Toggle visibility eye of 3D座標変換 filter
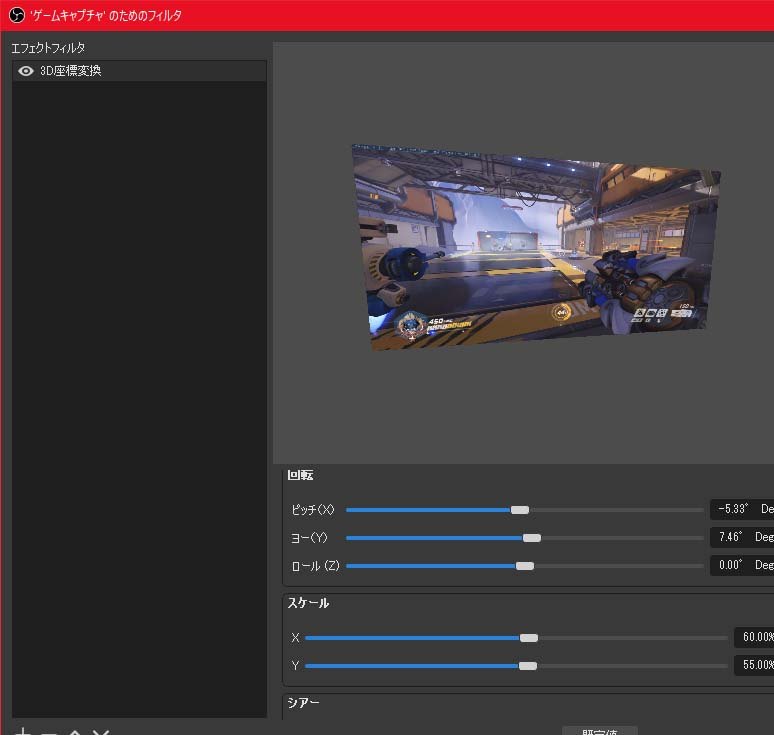 tap(26, 71)
